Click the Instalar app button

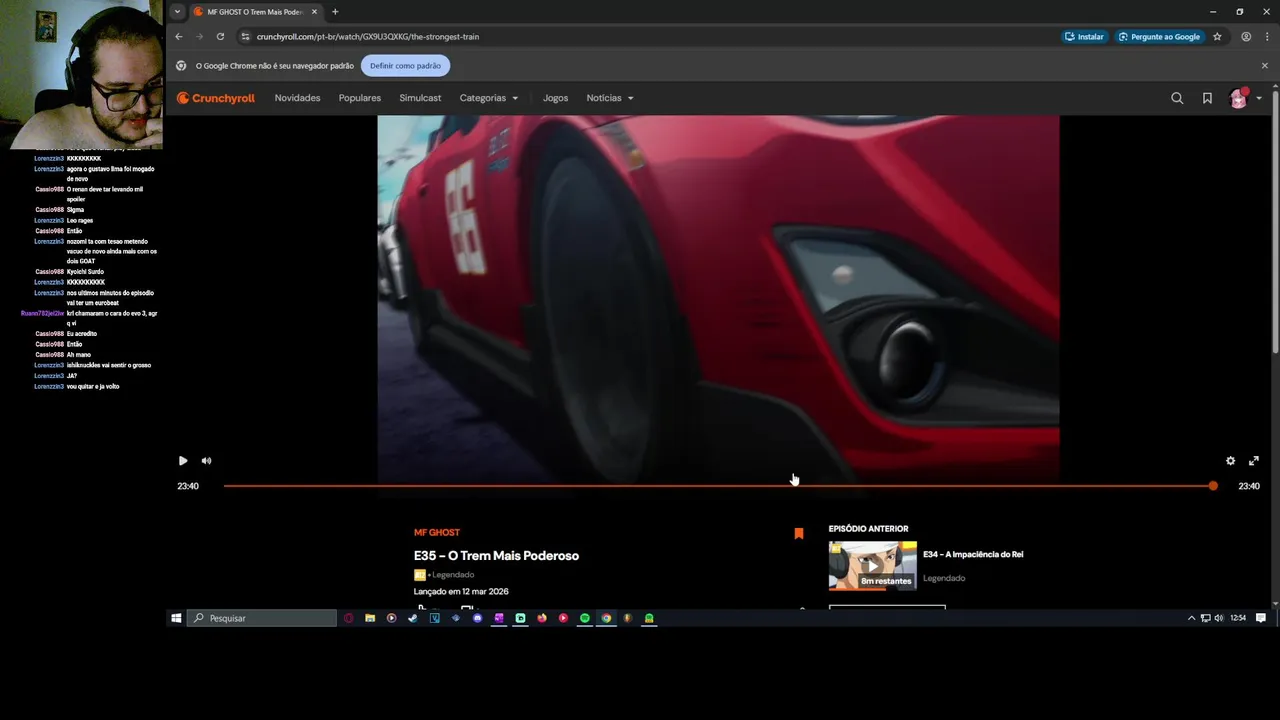1084,37
